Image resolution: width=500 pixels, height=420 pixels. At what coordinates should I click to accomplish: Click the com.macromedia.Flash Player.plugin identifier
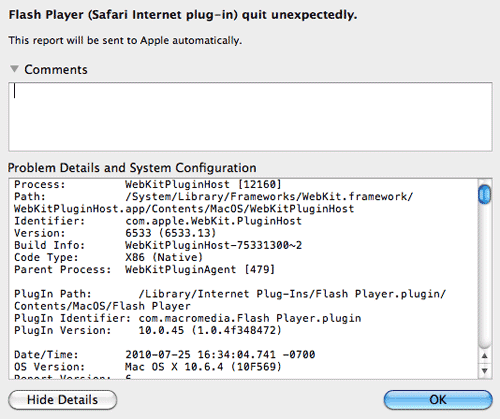[250, 318]
